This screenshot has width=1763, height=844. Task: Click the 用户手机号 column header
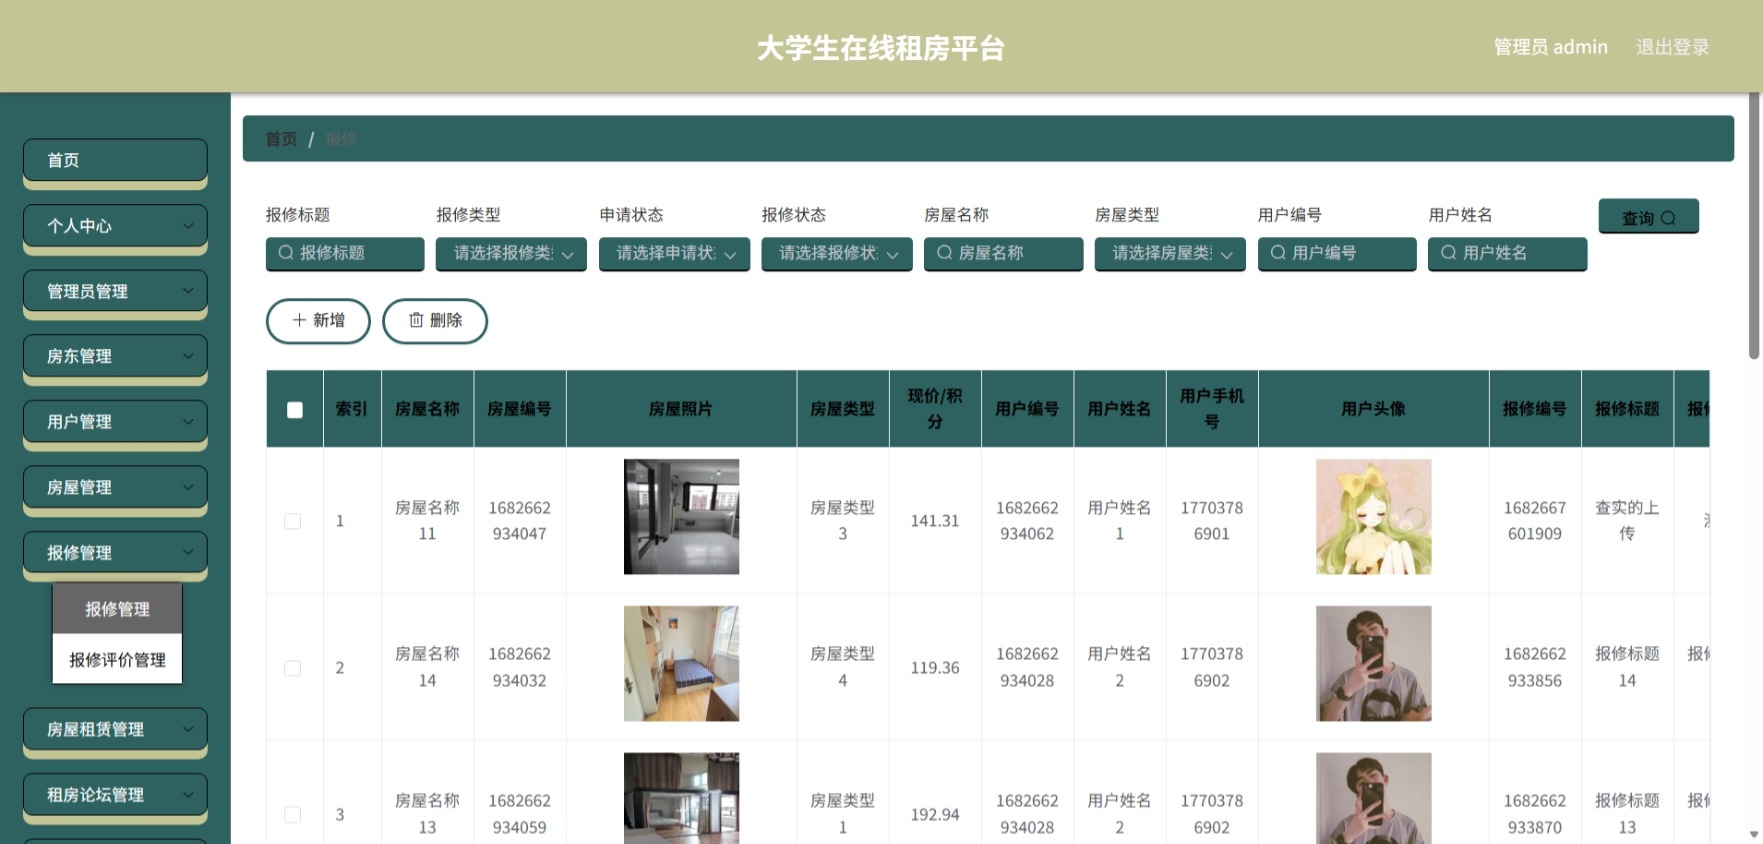(x=1212, y=409)
